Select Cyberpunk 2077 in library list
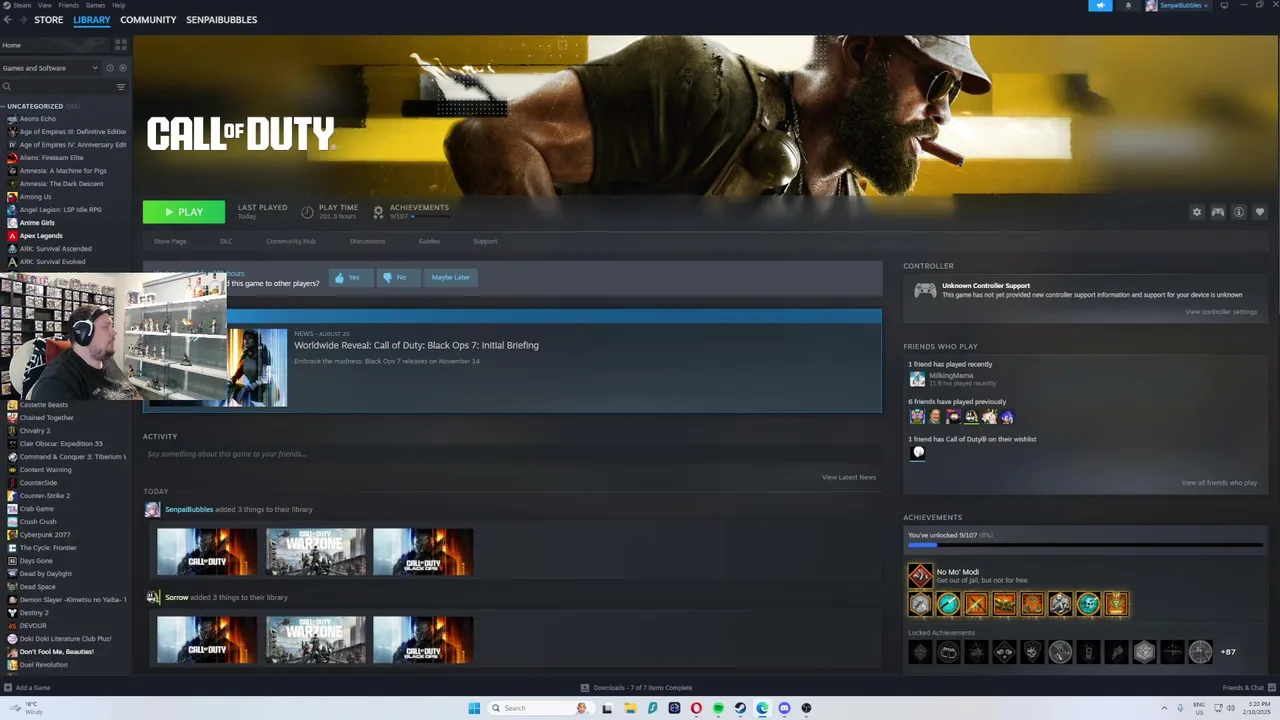This screenshot has height=720, width=1280. point(45,535)
